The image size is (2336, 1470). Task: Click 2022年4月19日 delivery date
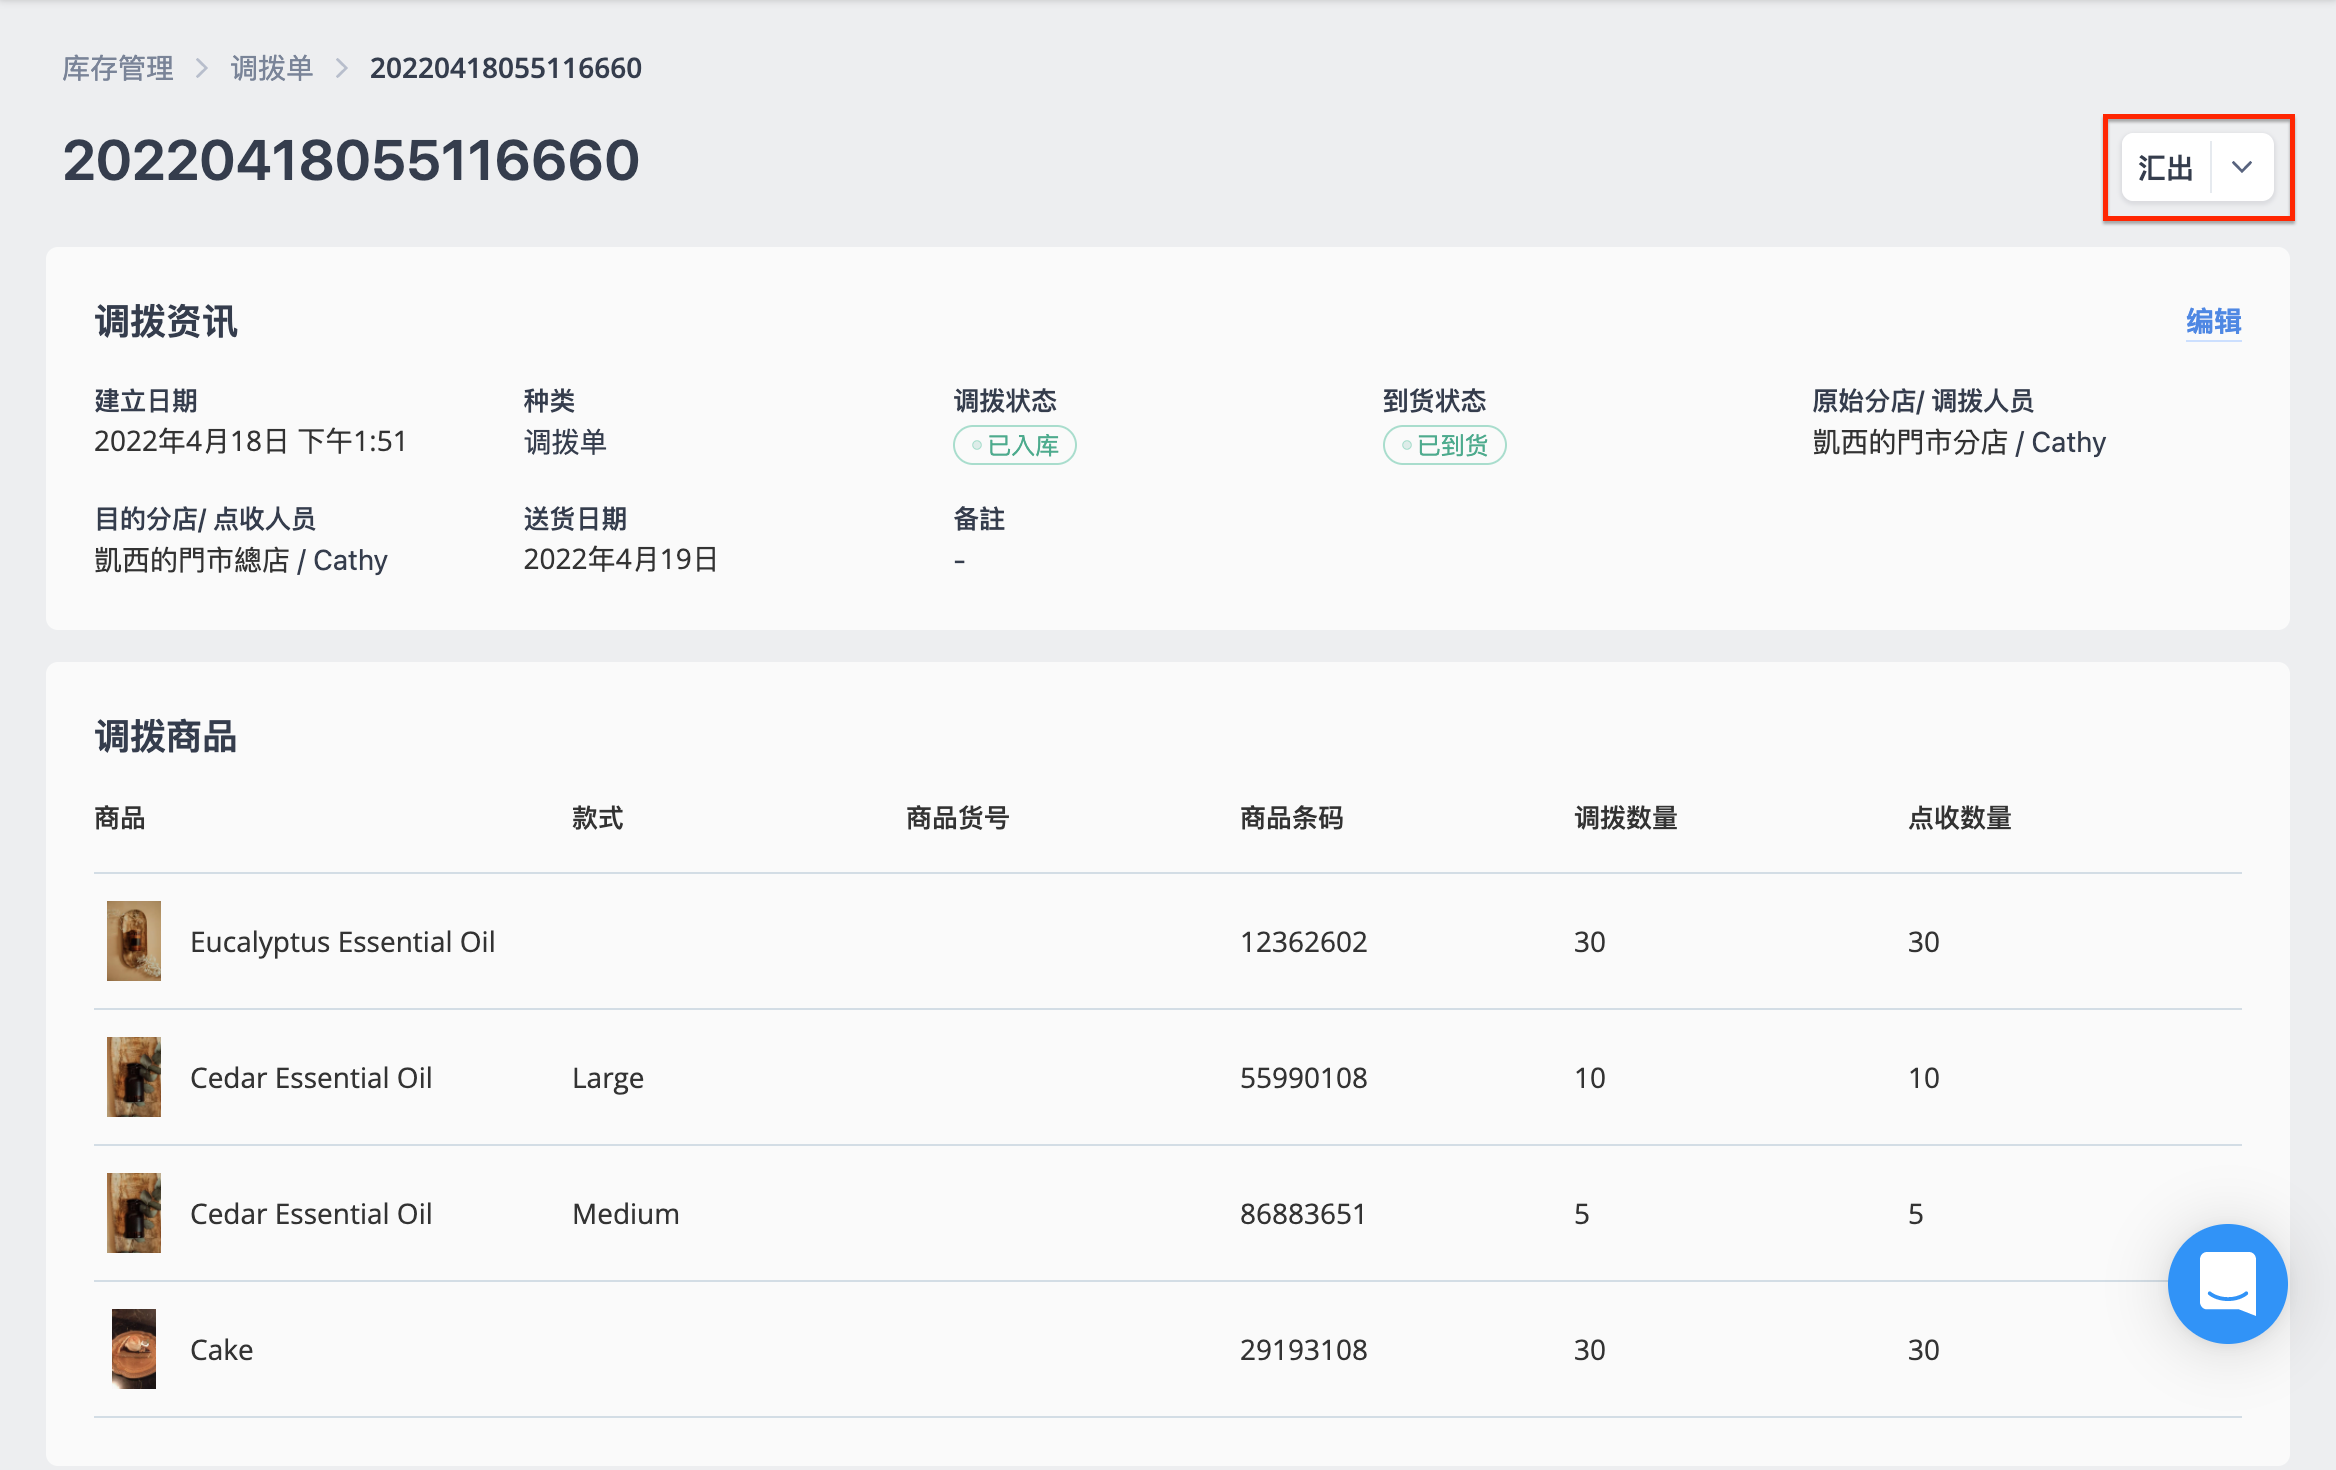[621, 559]
